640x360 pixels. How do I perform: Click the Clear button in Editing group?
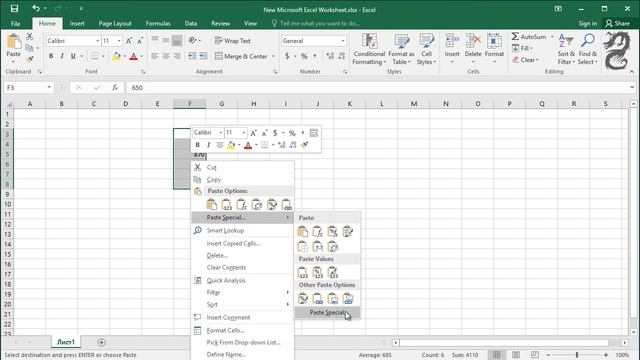[526, 60]
